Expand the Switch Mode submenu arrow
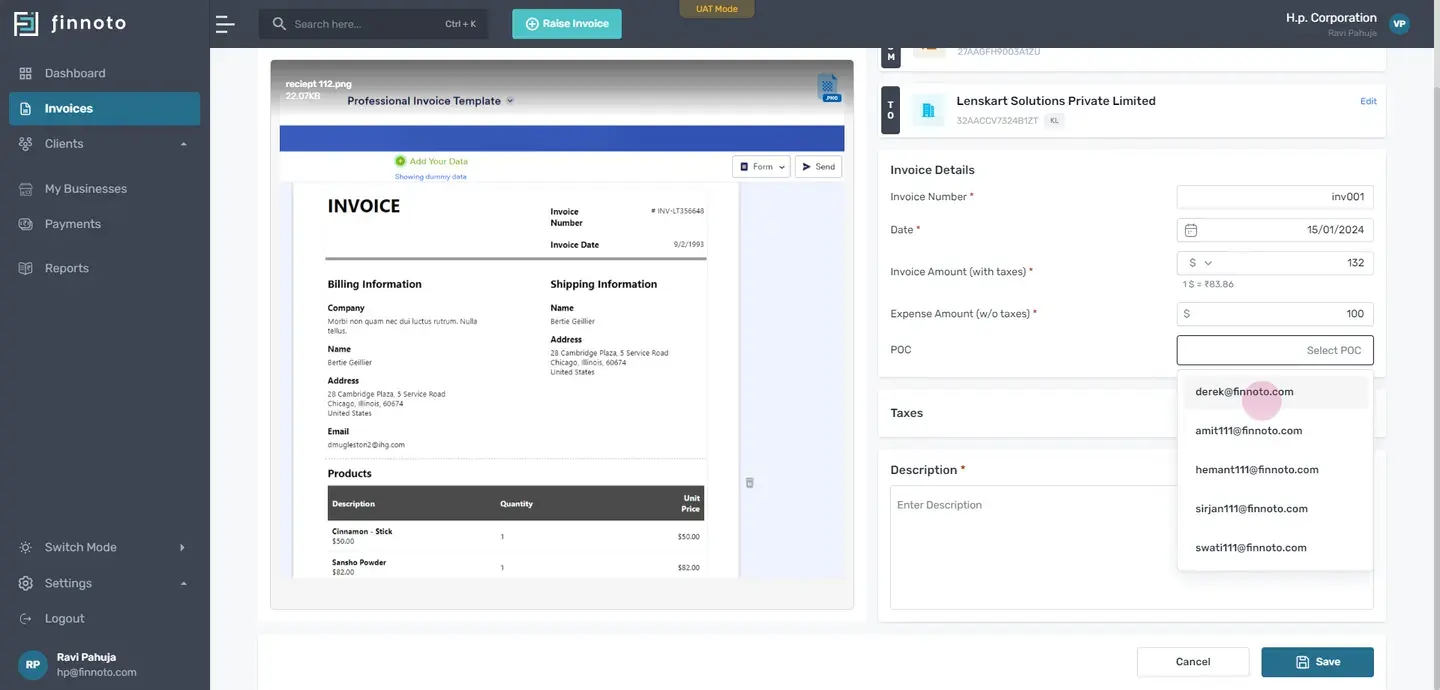This screenshot has width=1440, height=690. tap(182, 548)
